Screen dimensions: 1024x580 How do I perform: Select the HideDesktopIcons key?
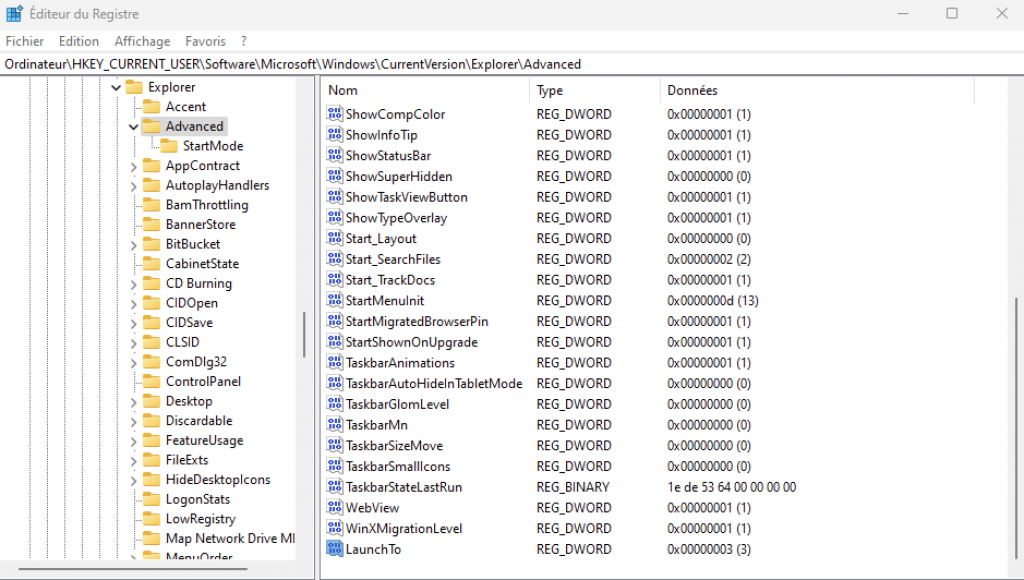pyautogui.click(x=217, y=479)
